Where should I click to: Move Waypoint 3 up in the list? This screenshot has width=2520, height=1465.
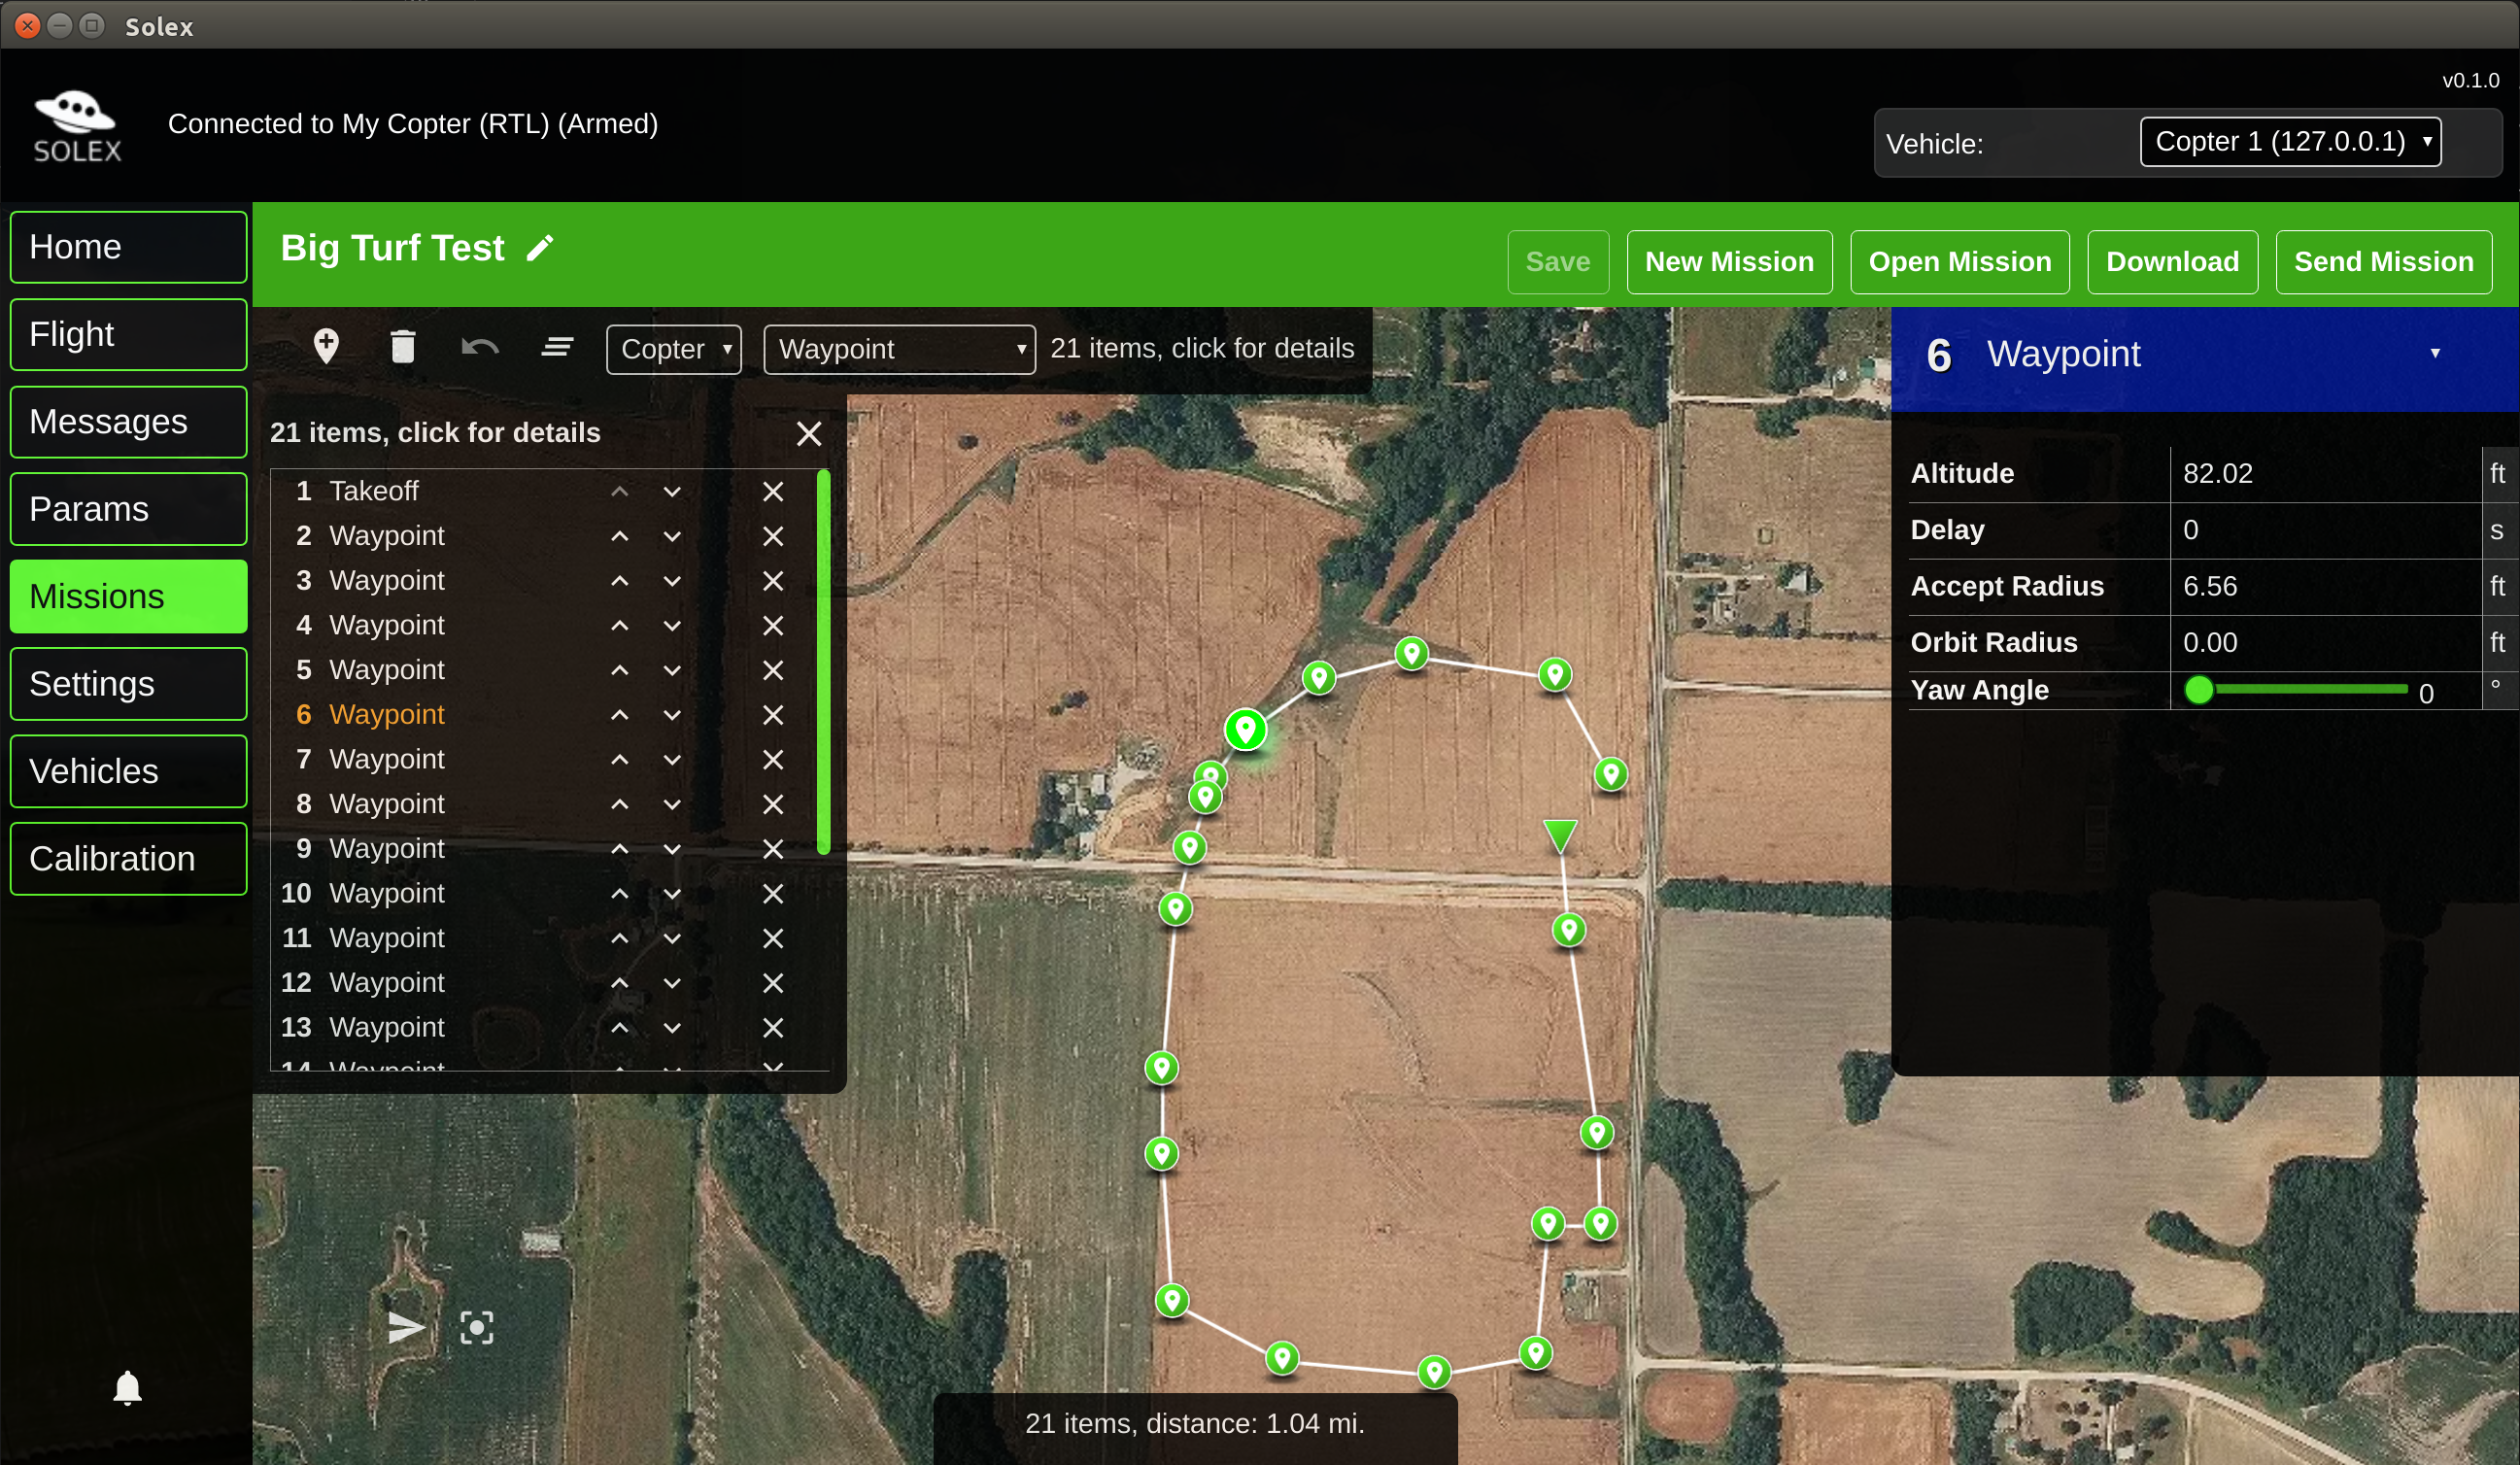pyautogui.click(x=620, y=581)
